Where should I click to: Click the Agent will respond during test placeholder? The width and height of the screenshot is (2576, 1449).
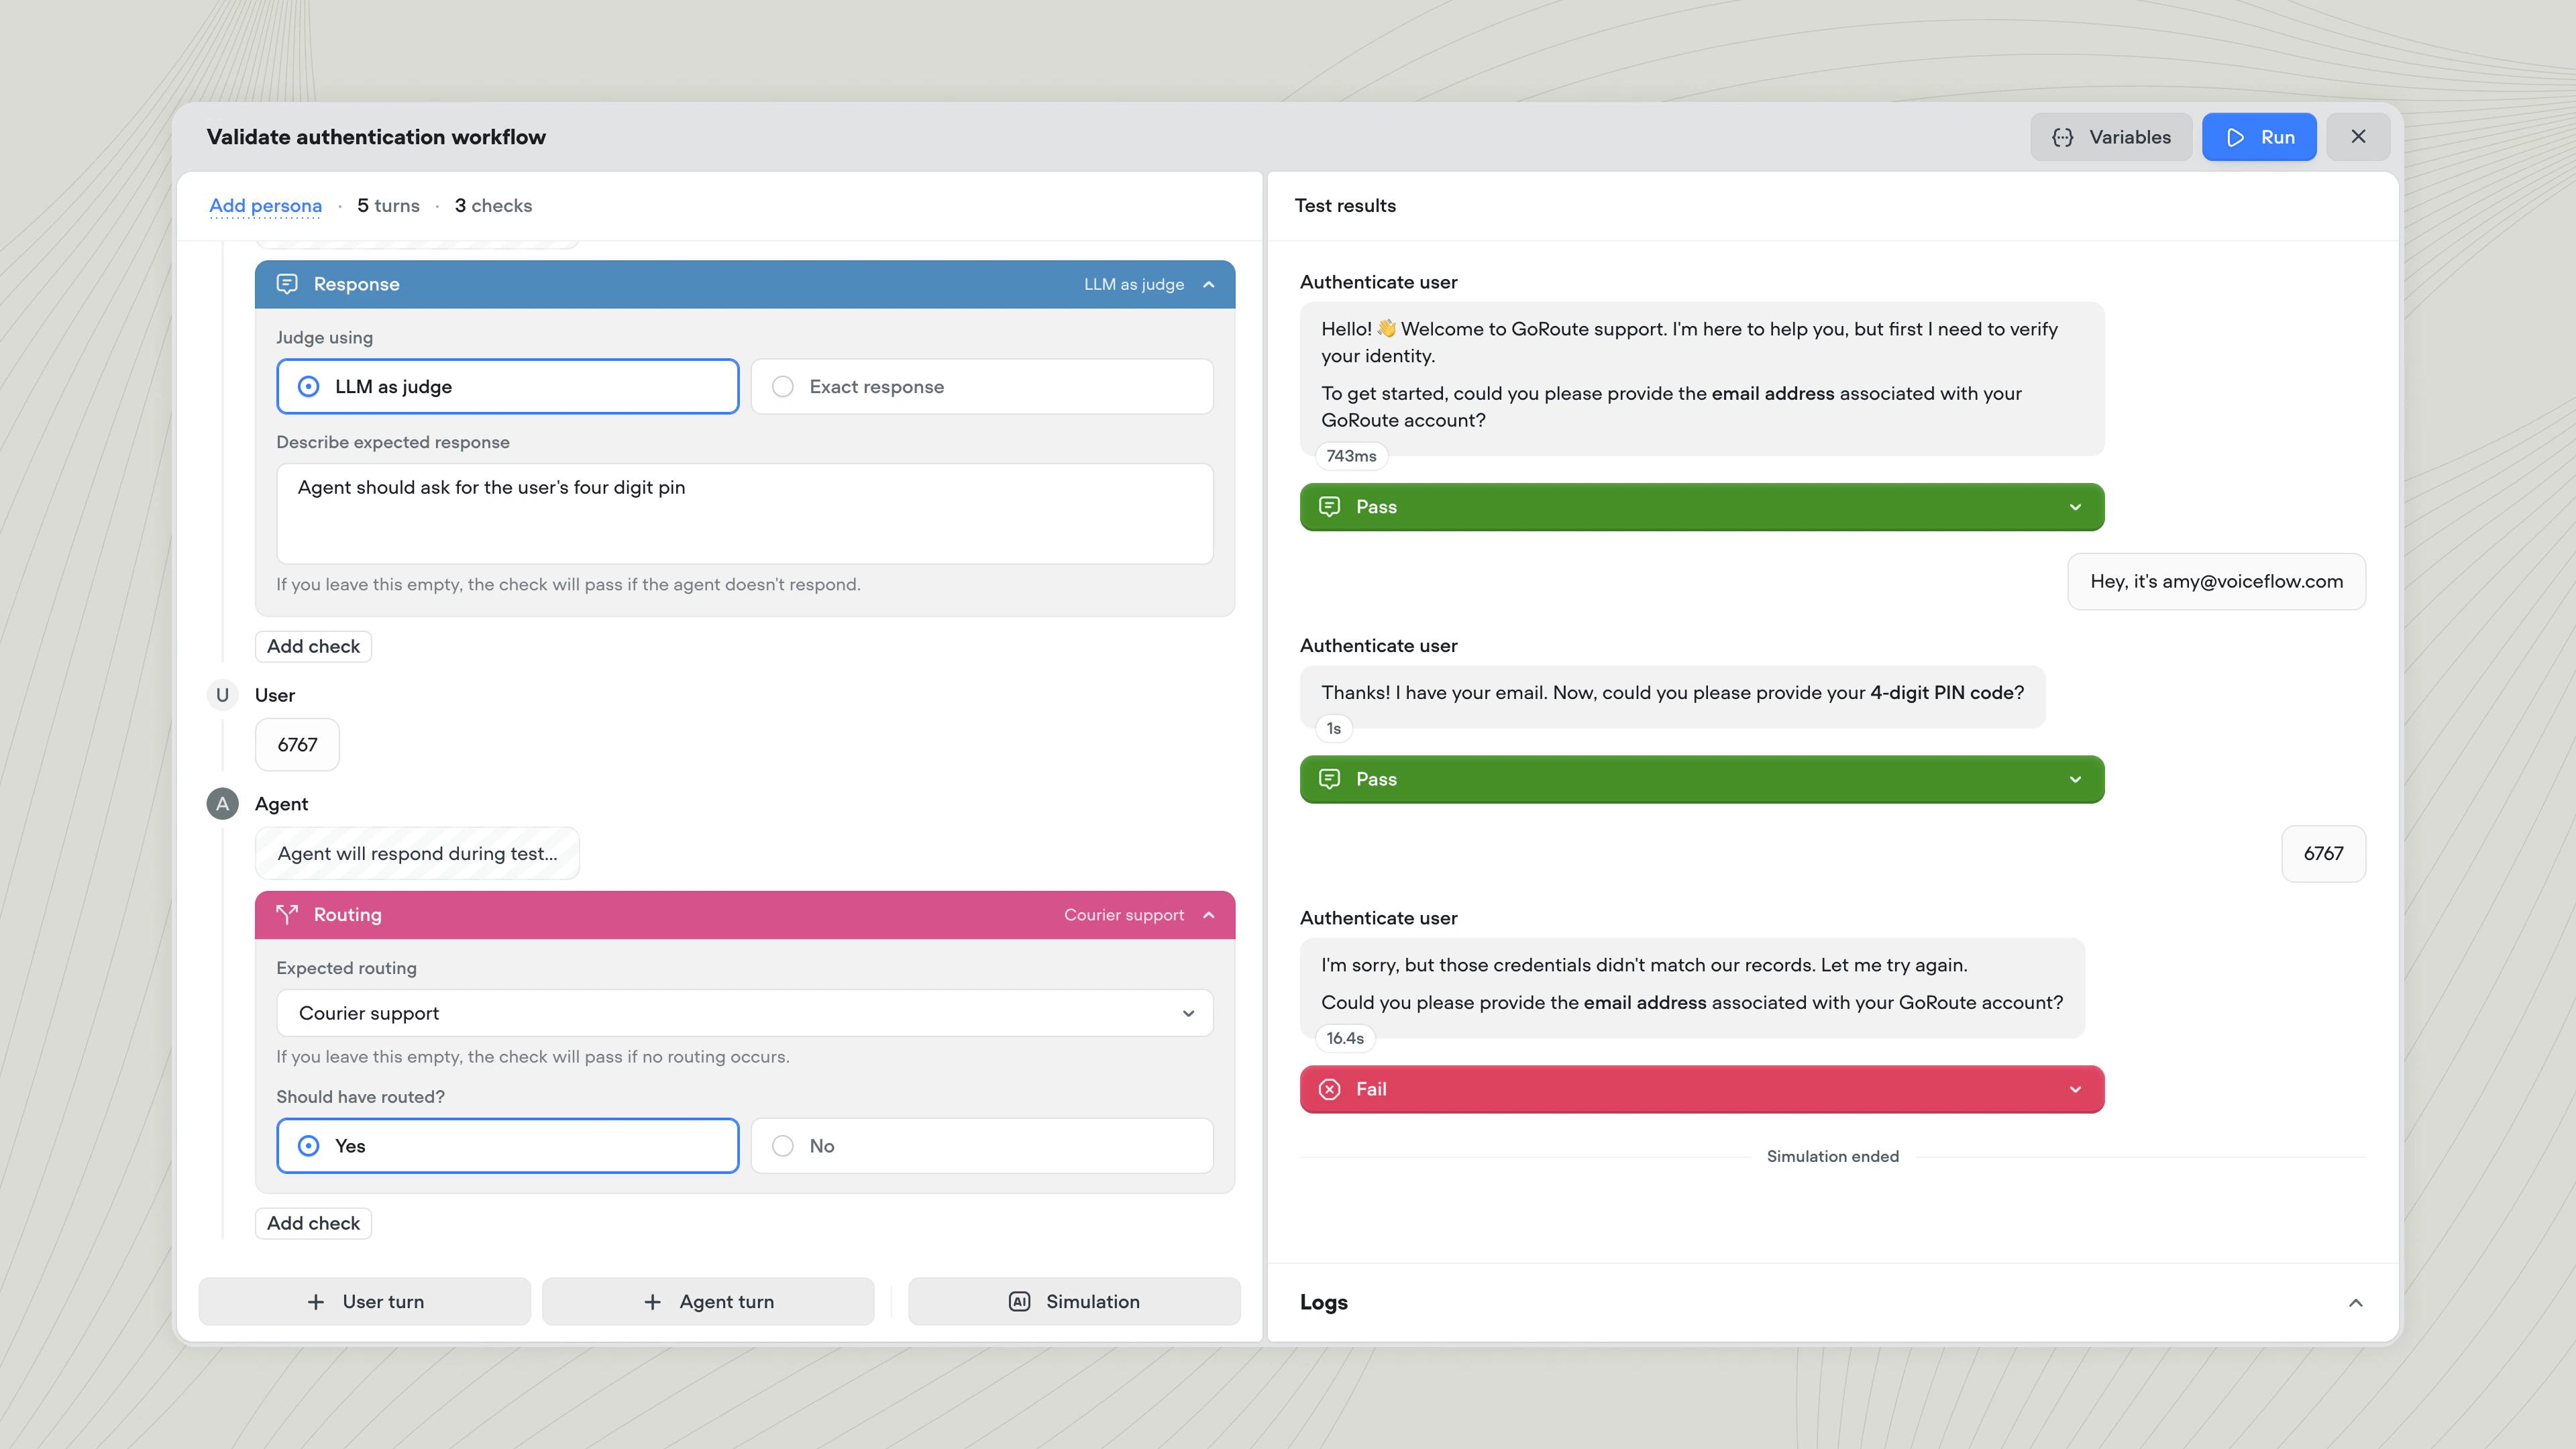(x=417, y=853)
